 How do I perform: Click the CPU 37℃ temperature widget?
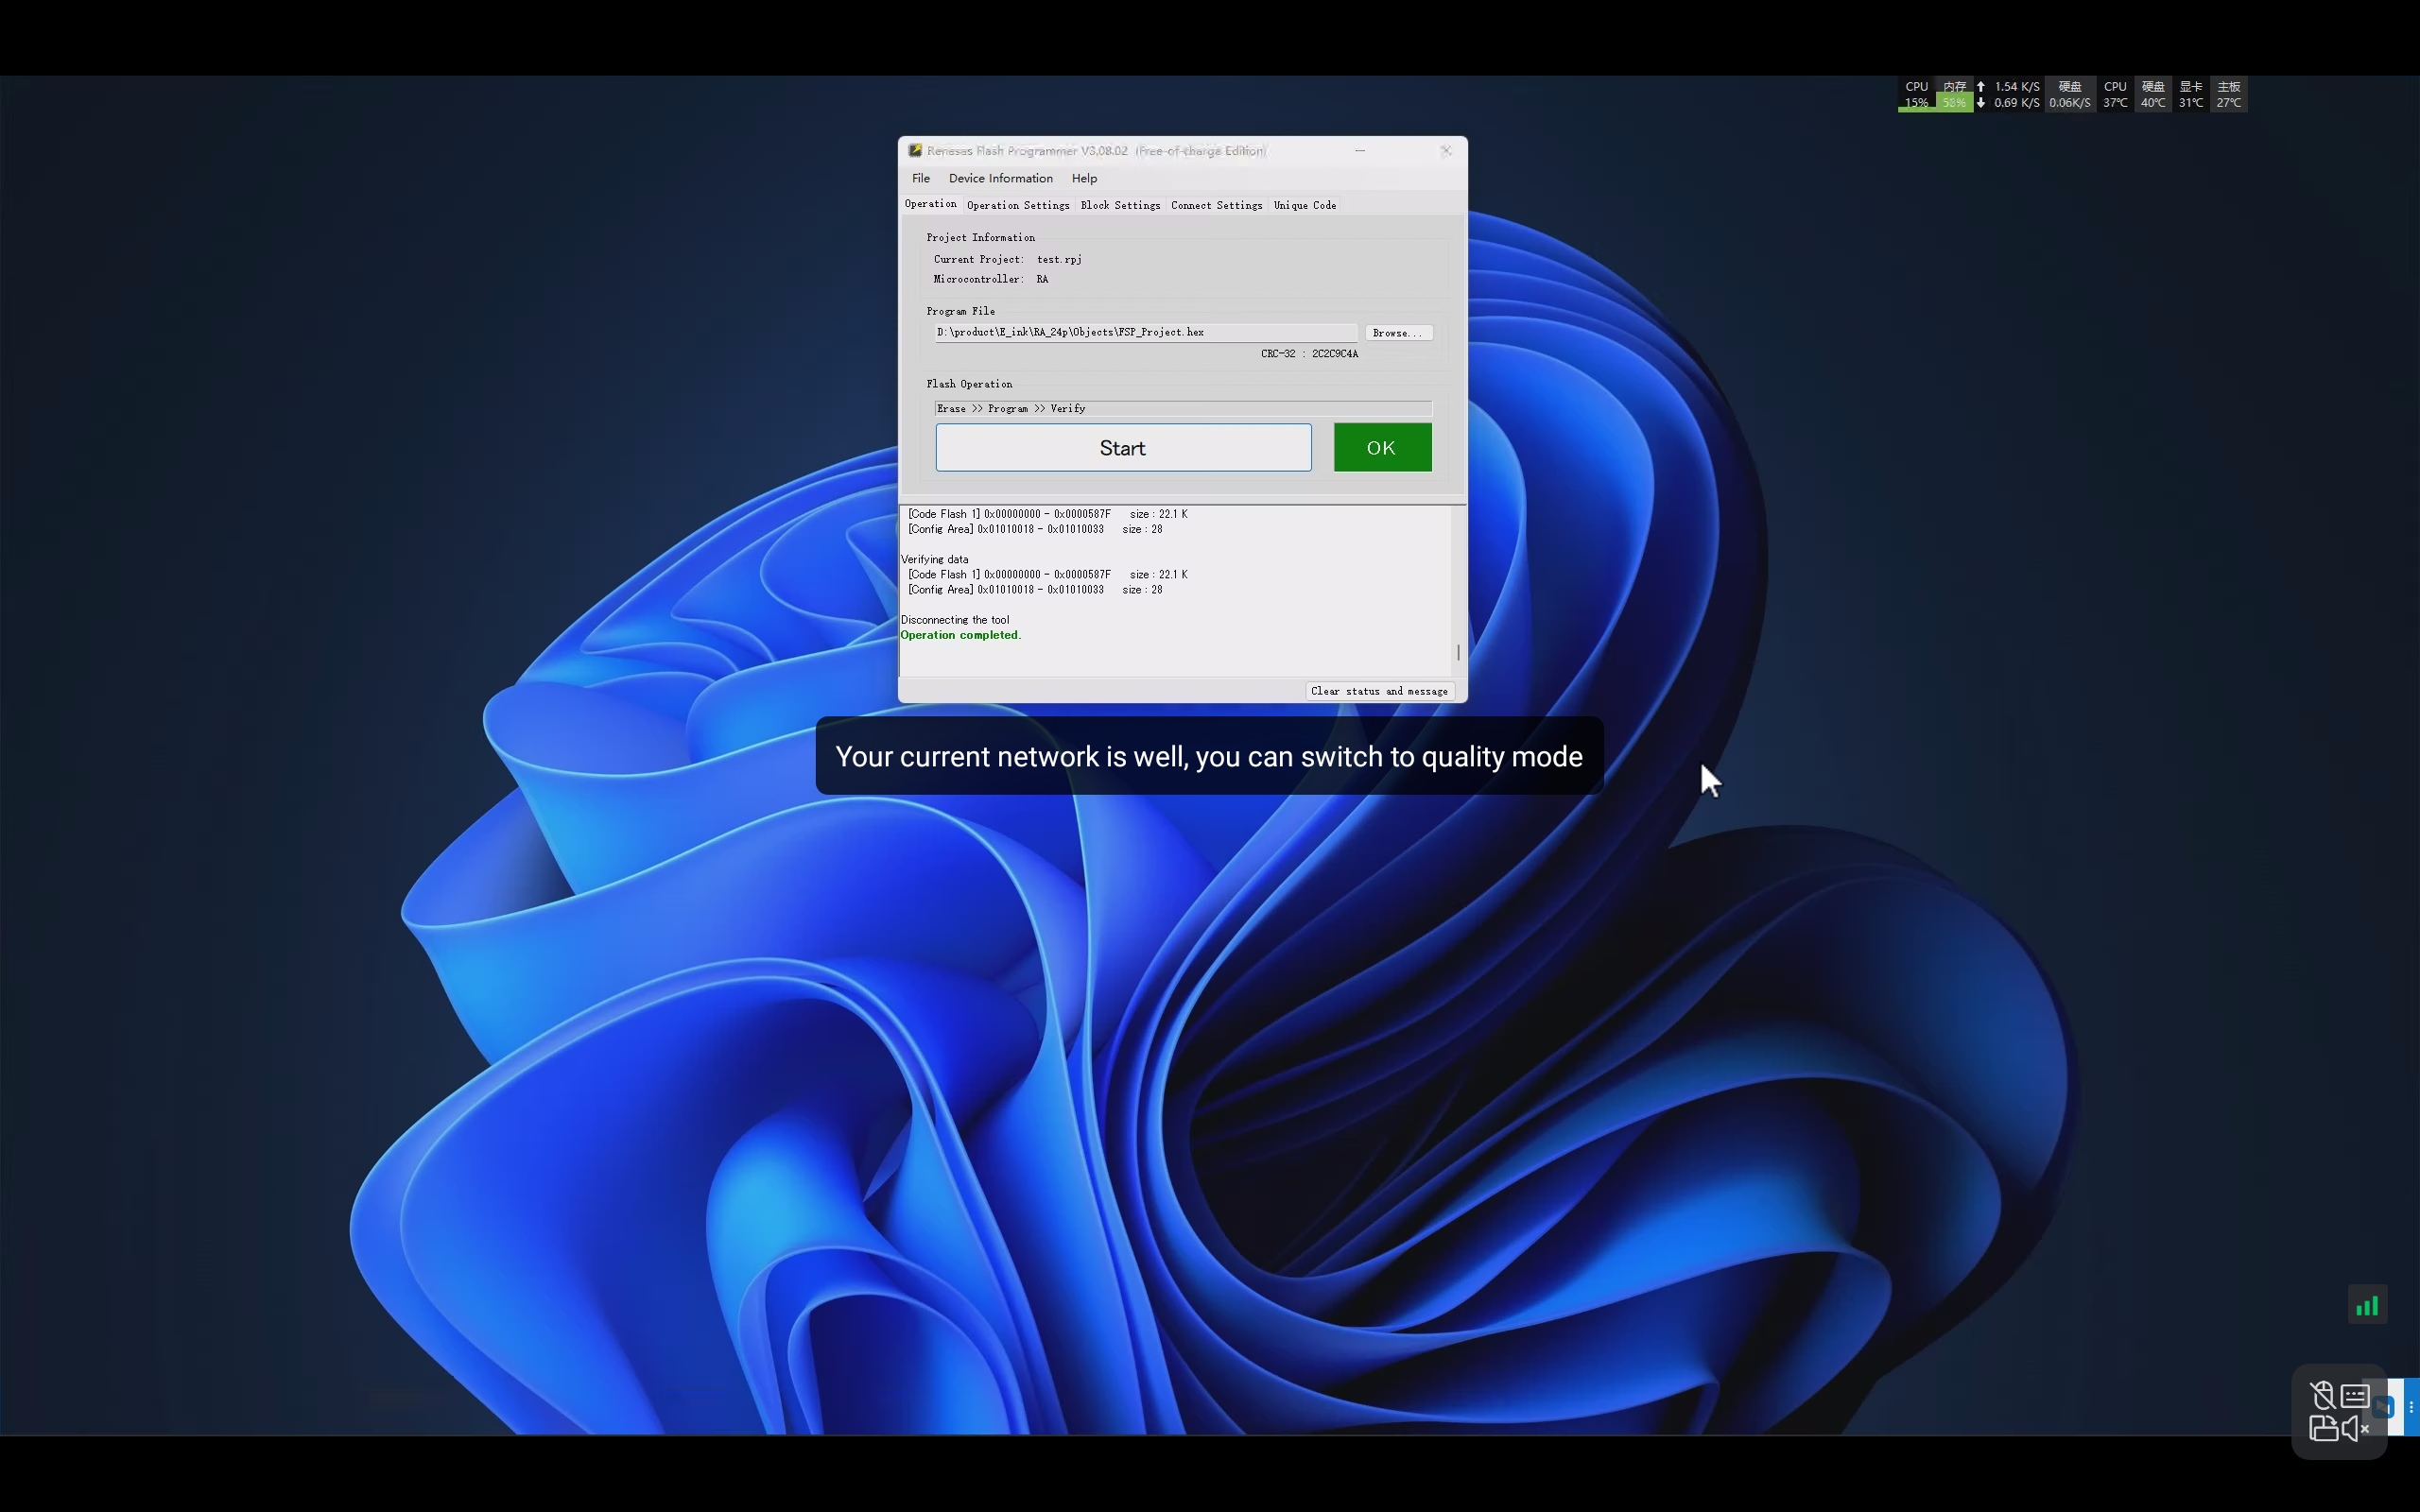point(2115,95)
